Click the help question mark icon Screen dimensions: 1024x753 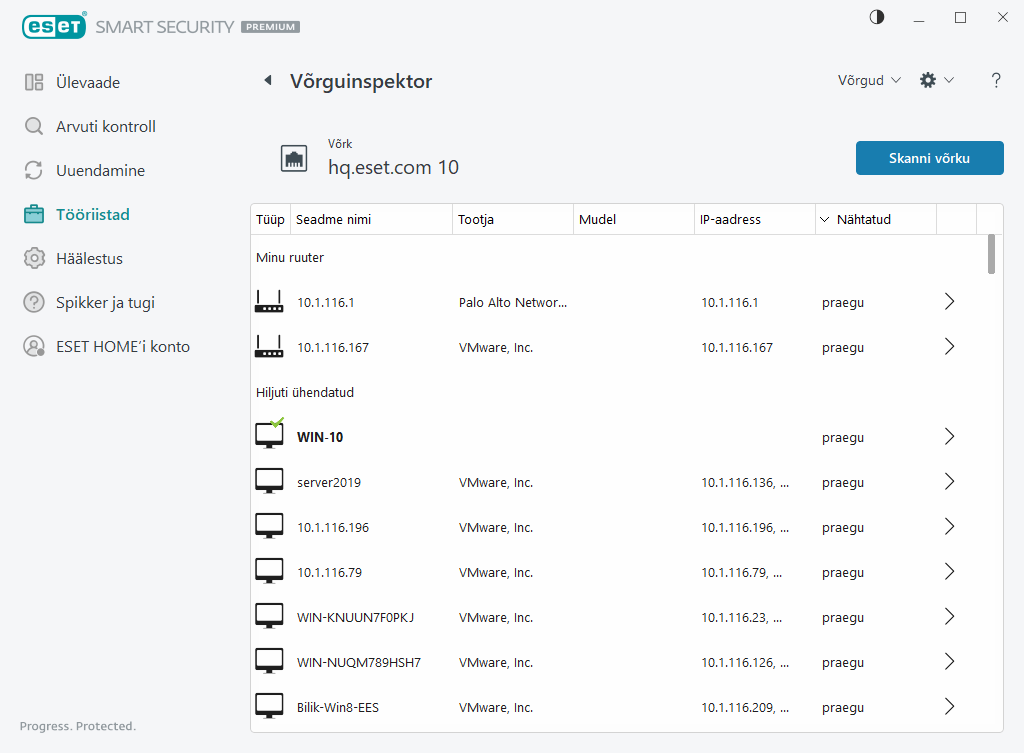(x=996, y=80)
